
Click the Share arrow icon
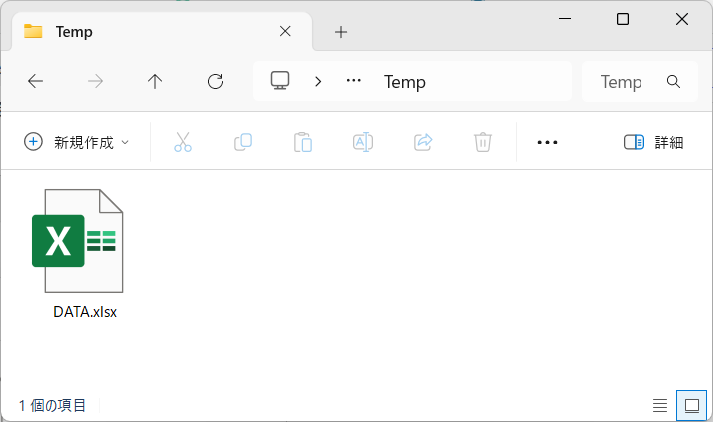[x=423, y=142]
